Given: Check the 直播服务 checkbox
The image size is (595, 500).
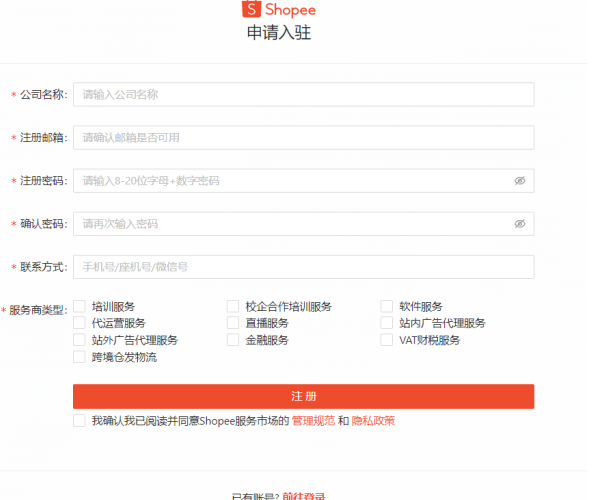Looking at the screenshot, I should click(x=233, y=323).
